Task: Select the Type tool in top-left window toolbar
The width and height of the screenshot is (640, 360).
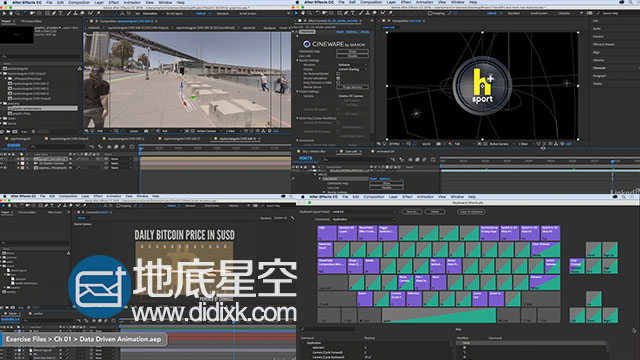Action: (x=61, y=13)
